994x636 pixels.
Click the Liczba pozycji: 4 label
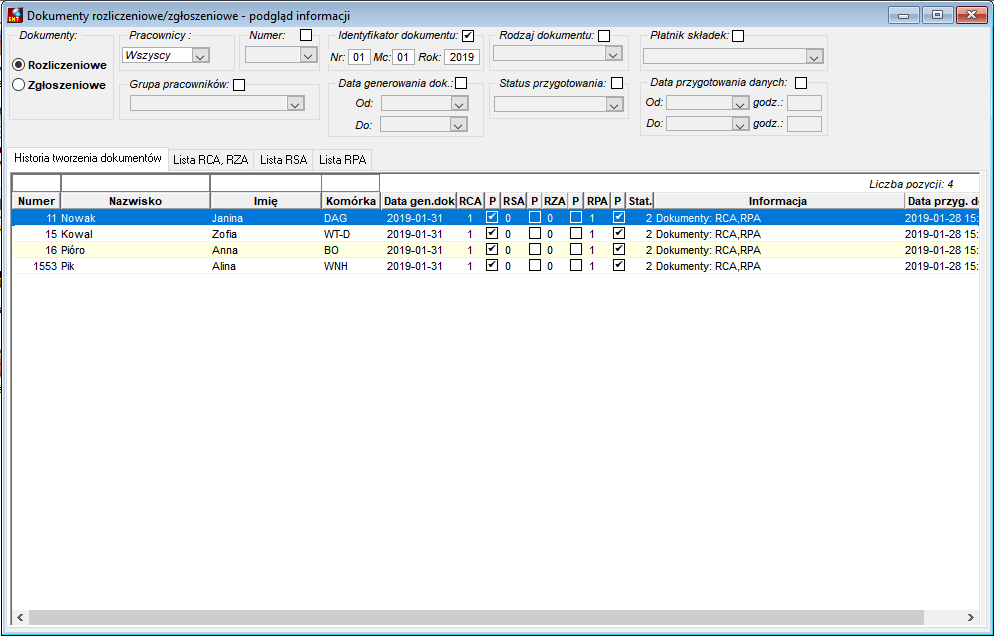pyautogui.click(x=911, y=184)
